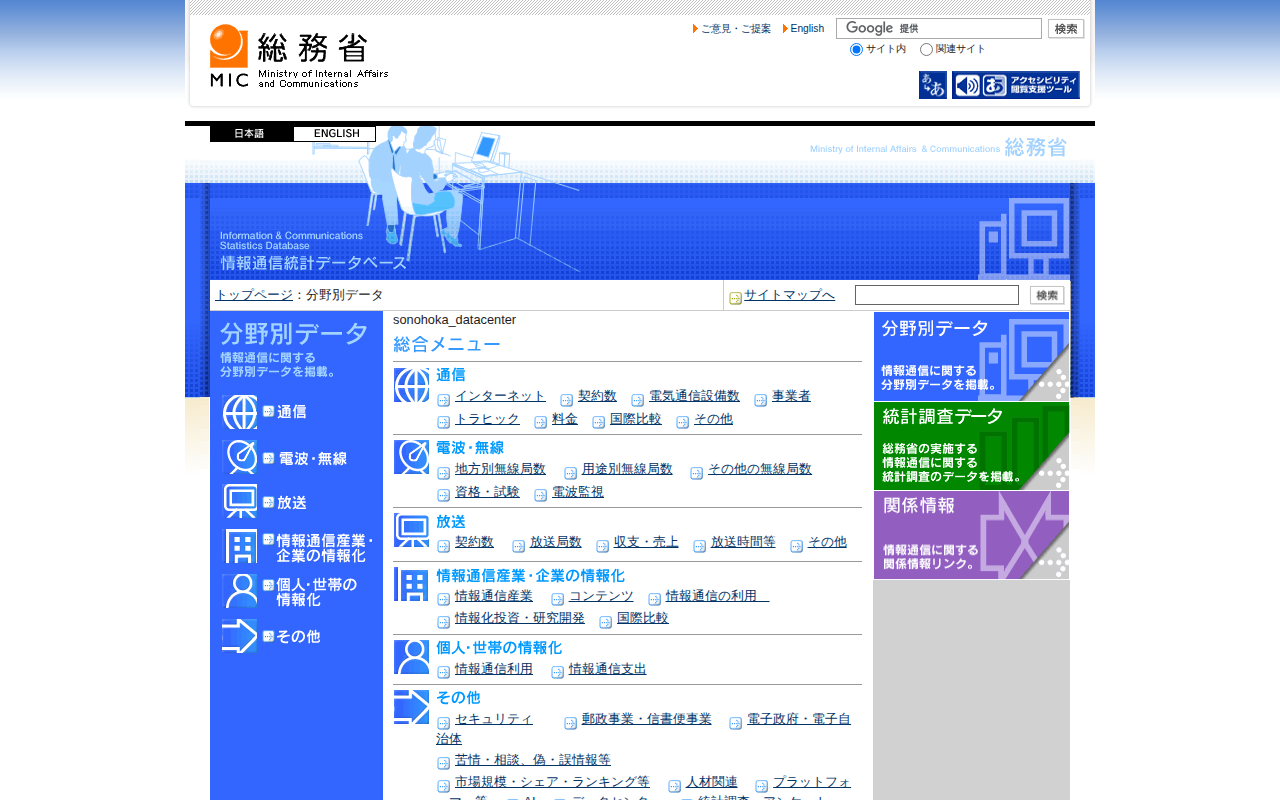Open the 電気通信設備数 link
Screen dimensions: 1280x800
pyautogui.click(x=694, y=396)
